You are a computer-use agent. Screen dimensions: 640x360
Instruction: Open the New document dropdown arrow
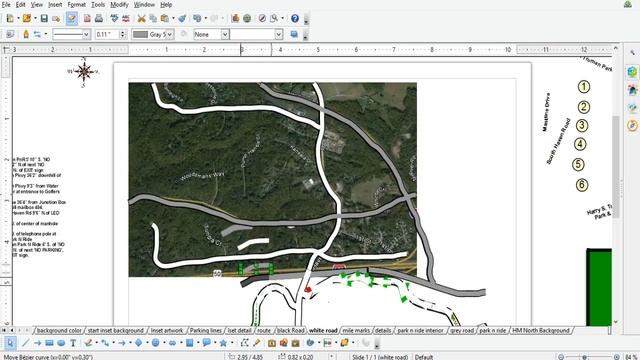click(18, 18)
